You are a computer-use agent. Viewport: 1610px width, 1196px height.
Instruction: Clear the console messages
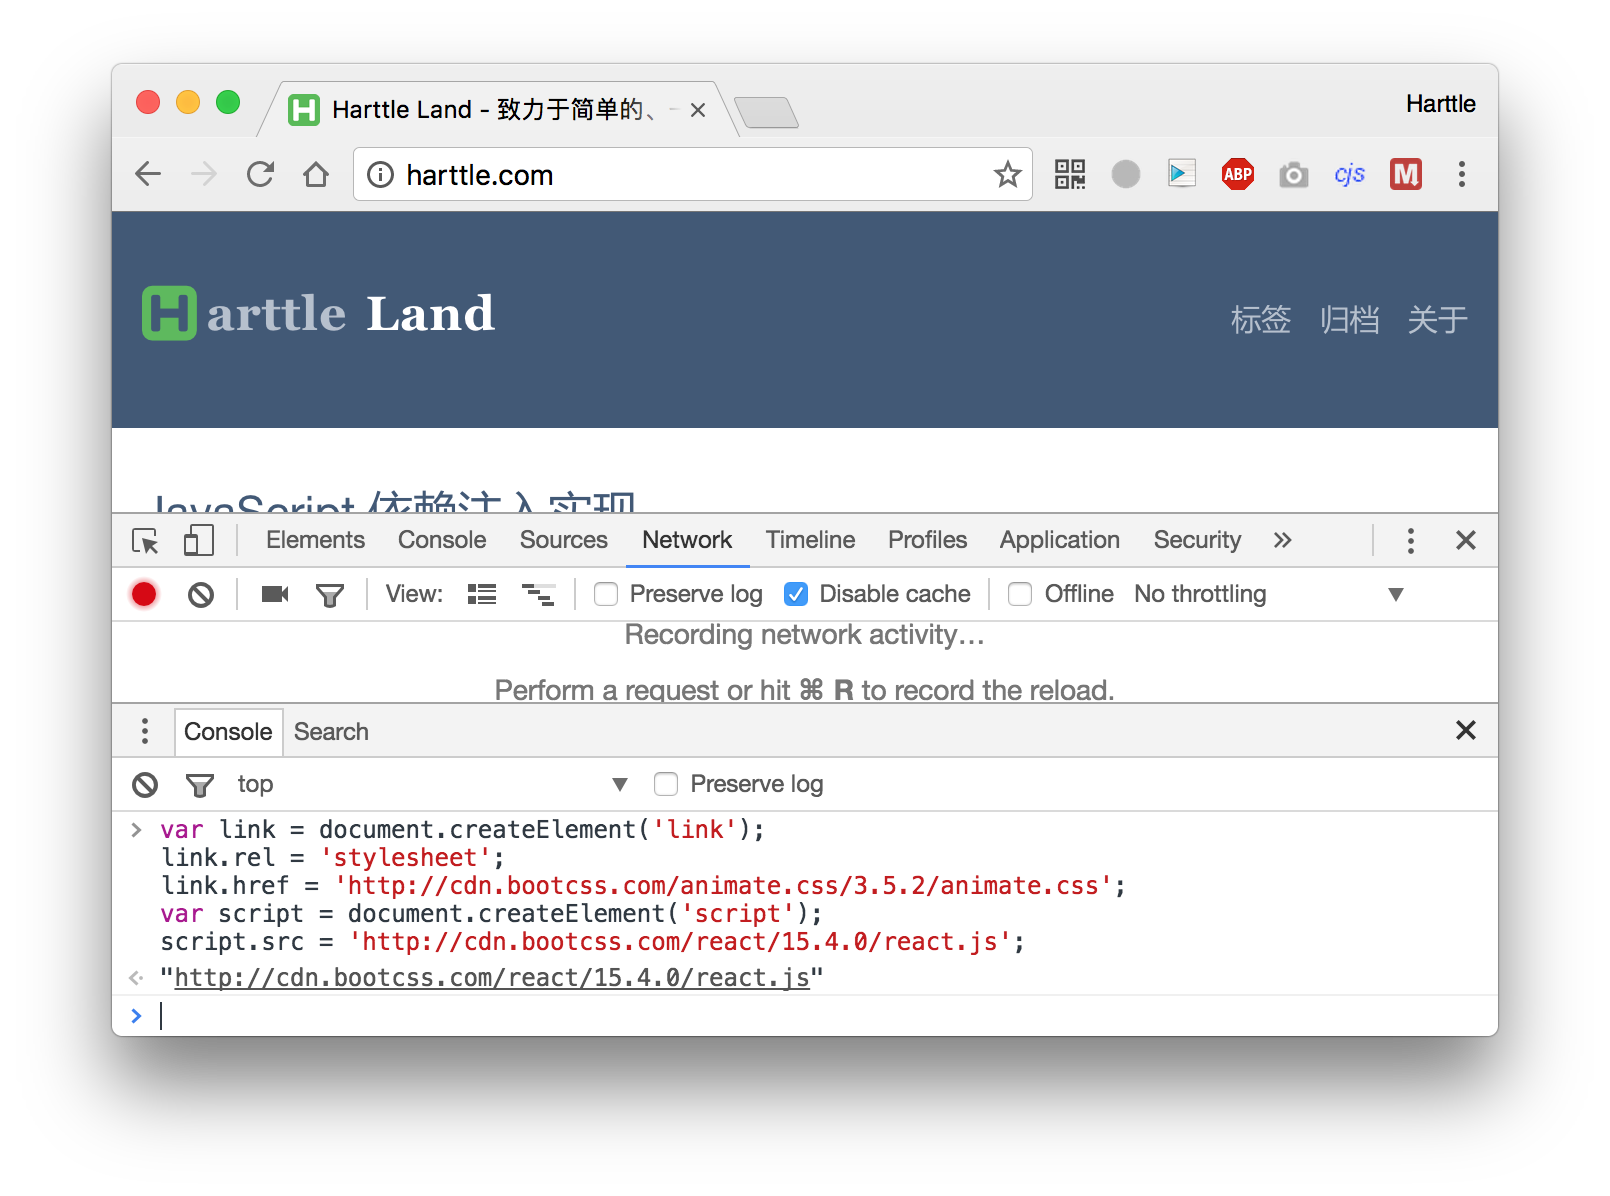[x=143, y=784]
